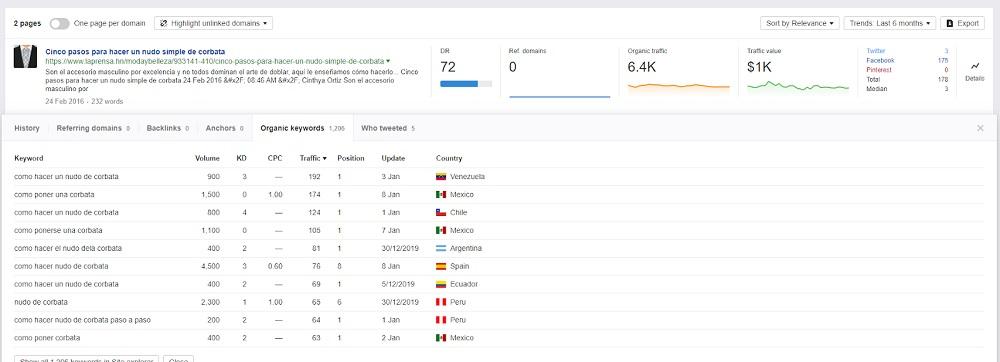The height and width of the screenshot is (362, 1000).
Task: Click Mexico flag in como ponerse una corbata row
Action: tap(441, 230)
